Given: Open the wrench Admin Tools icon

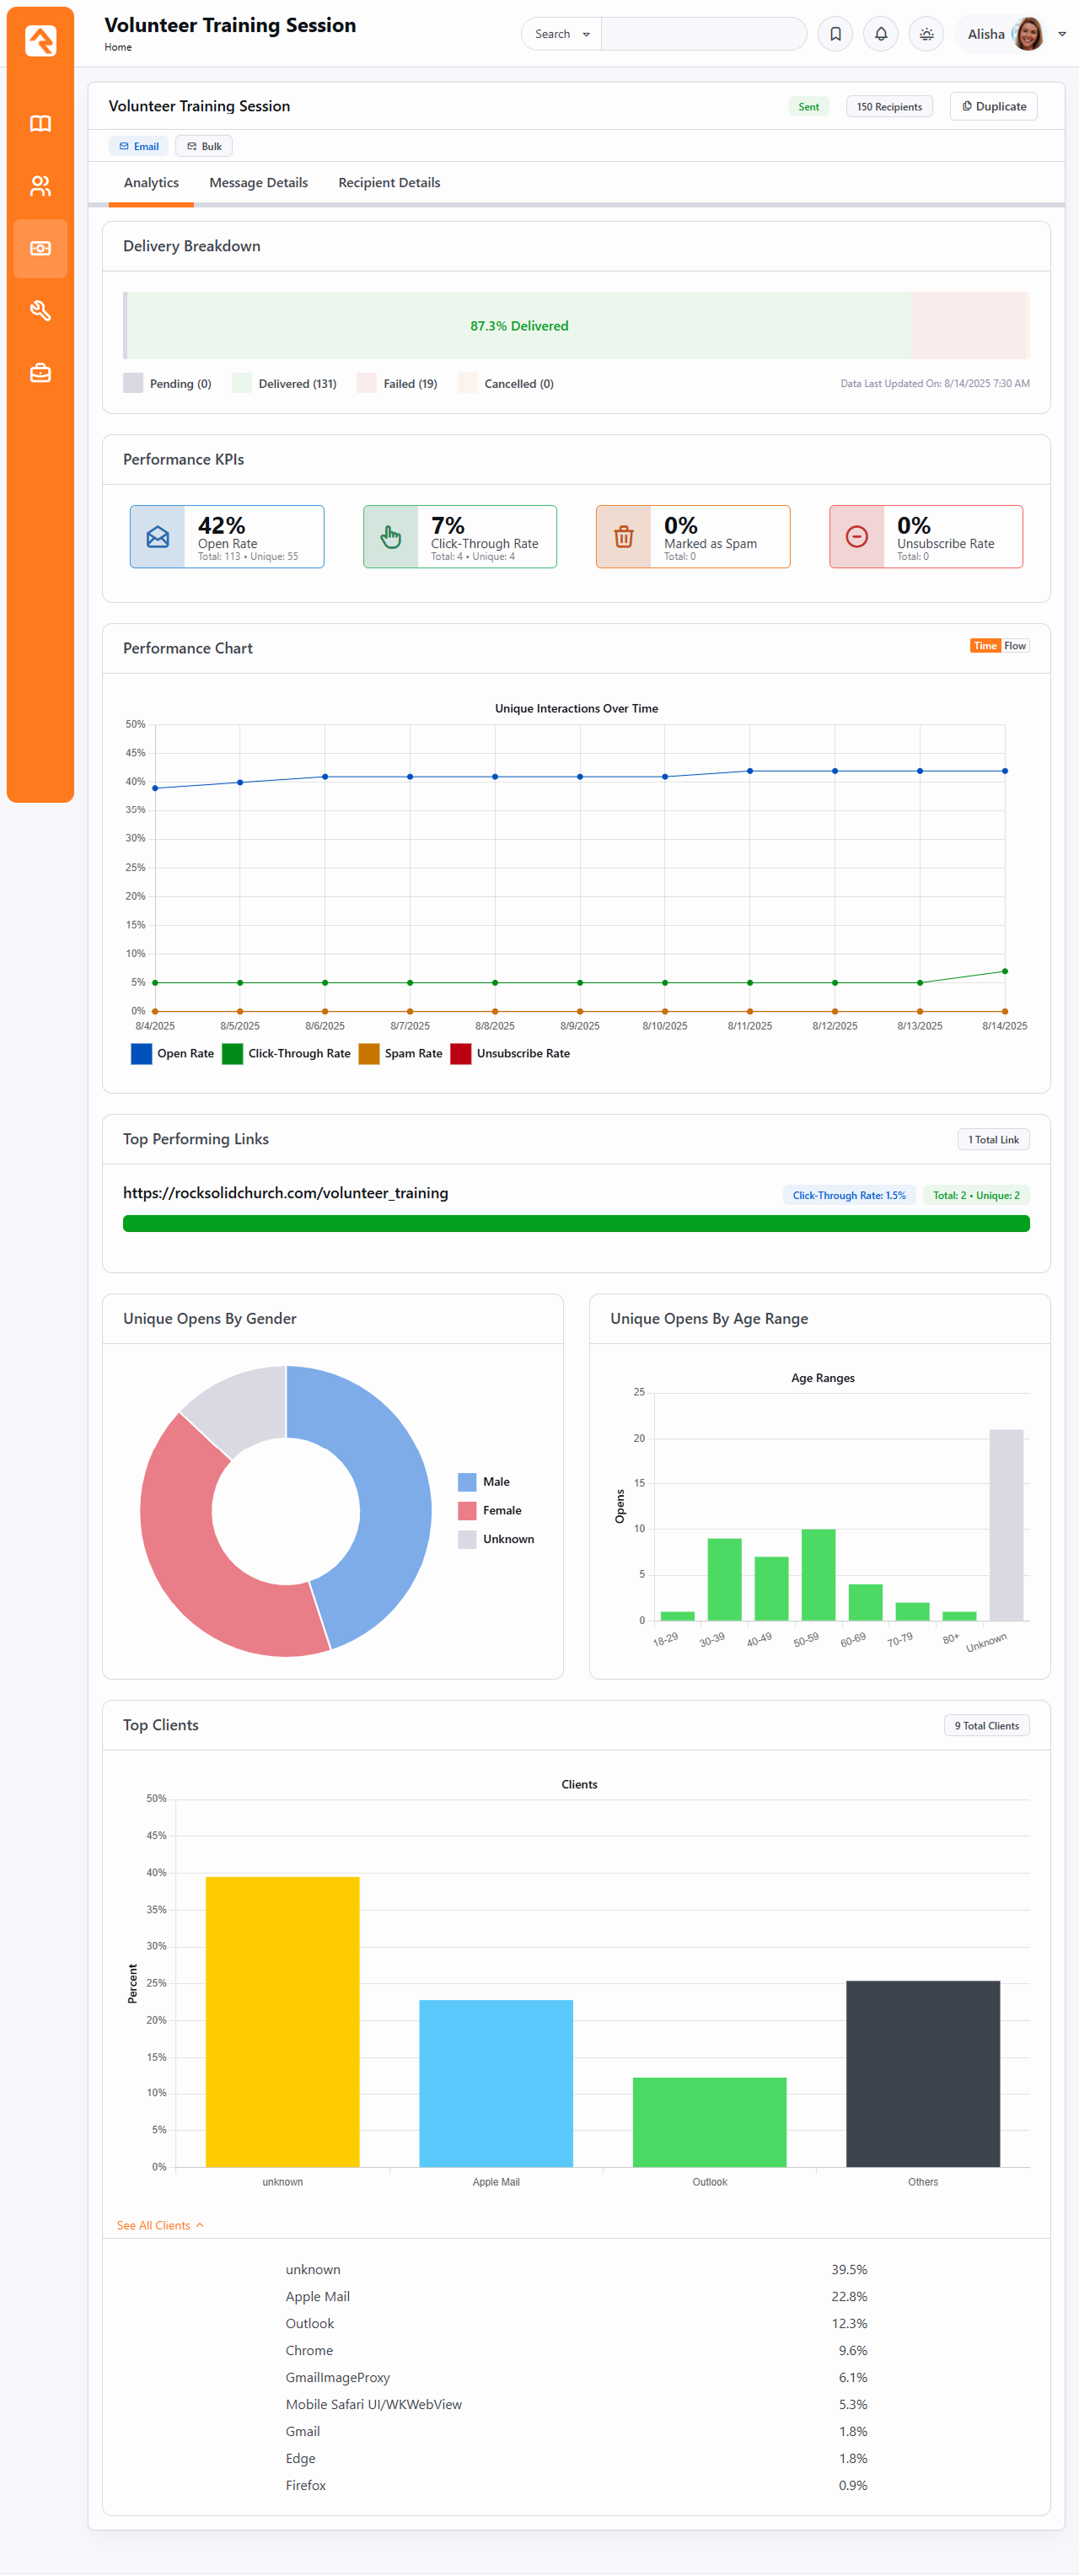Looking at the screenshot, I should click(40, 311).
